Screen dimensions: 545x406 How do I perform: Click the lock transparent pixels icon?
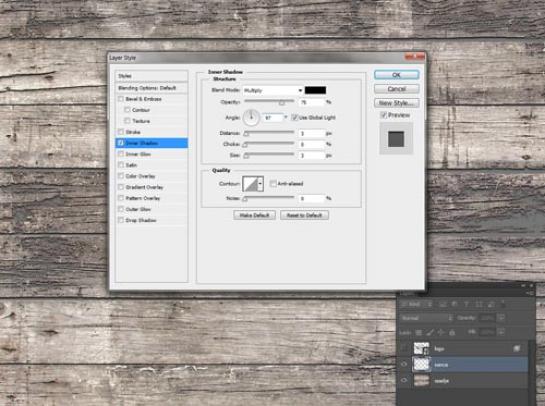[419, 333]
